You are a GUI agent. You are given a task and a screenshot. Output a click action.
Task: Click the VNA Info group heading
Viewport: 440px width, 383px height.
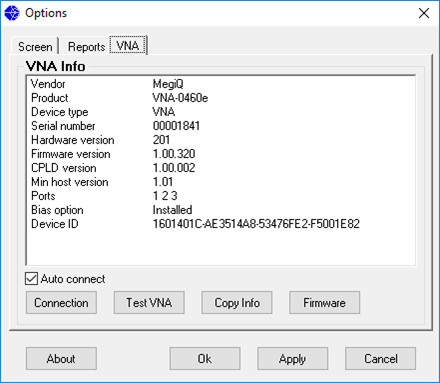click(56, 66)
